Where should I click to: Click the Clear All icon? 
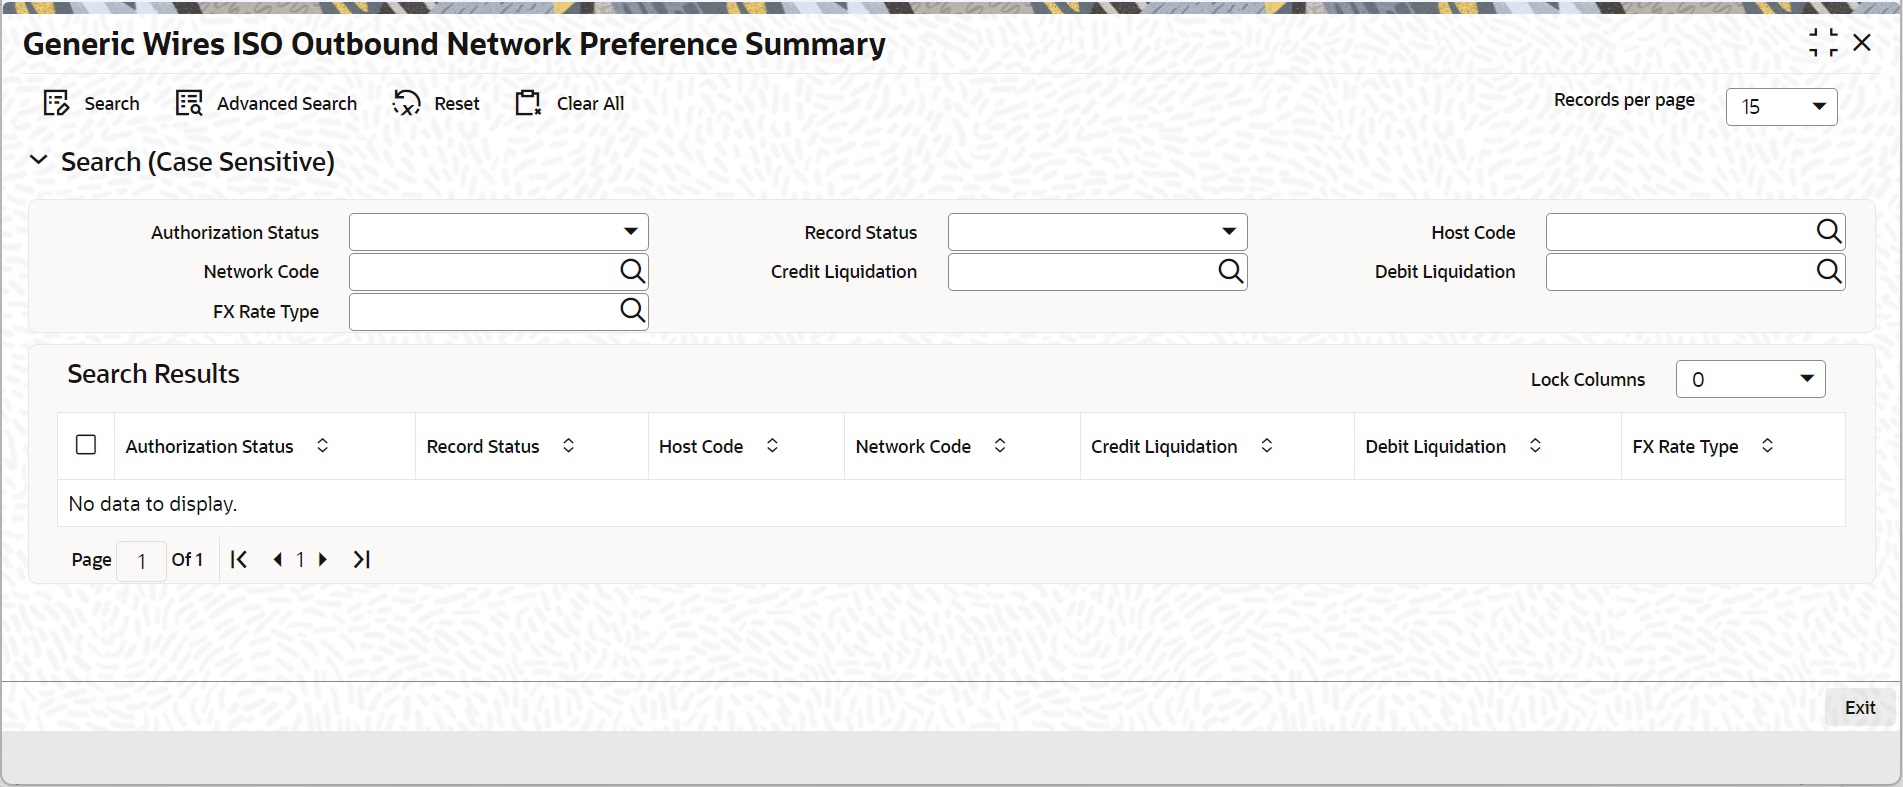528,103
